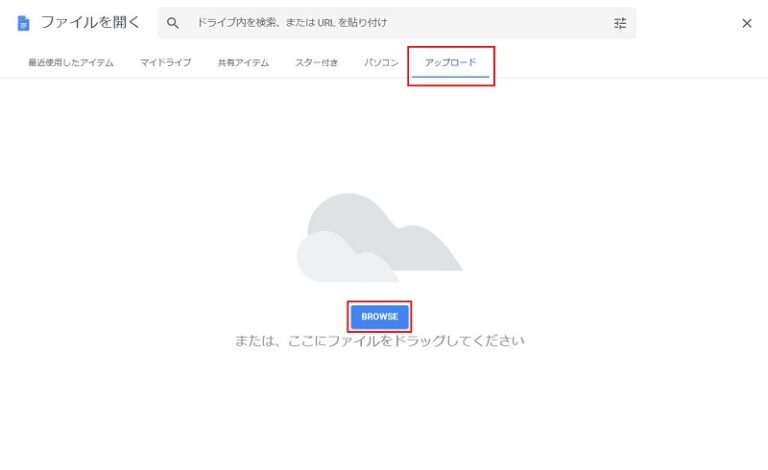
Task: Click the empty drop area below instruction text
Action: [380, 410]
